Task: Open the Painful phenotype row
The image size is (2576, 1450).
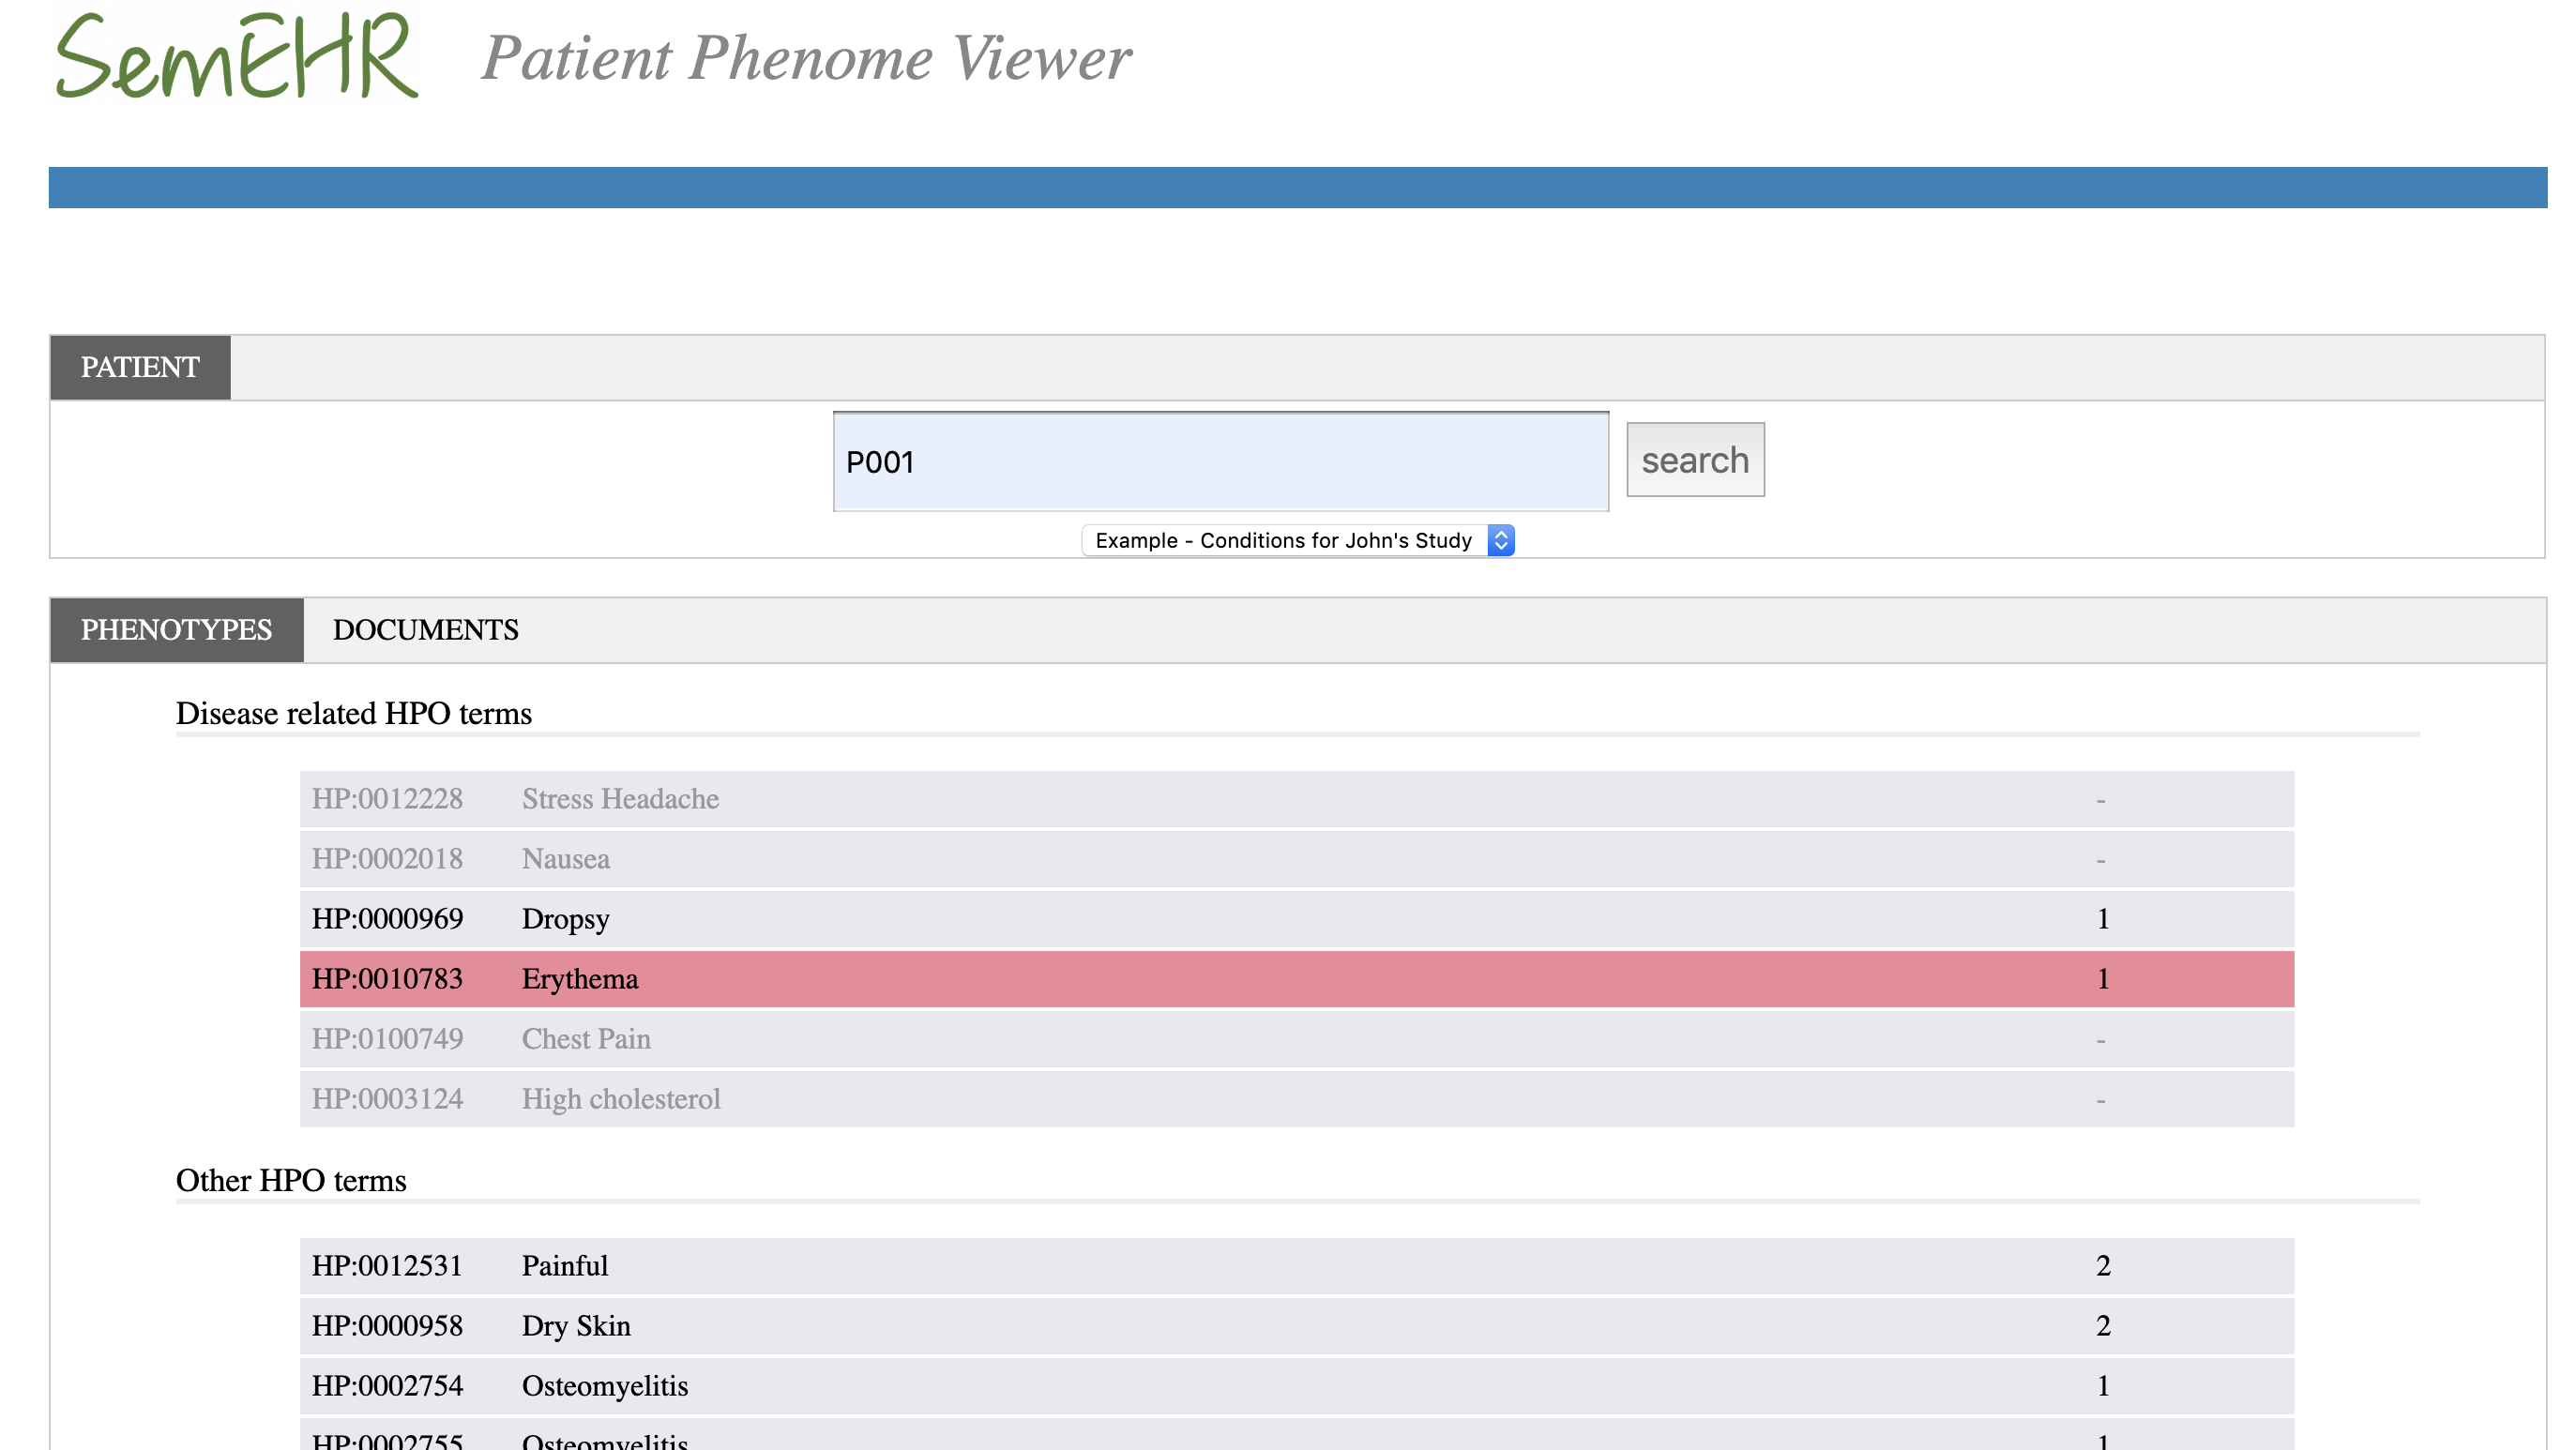Action: (x=1296, y=1266)
